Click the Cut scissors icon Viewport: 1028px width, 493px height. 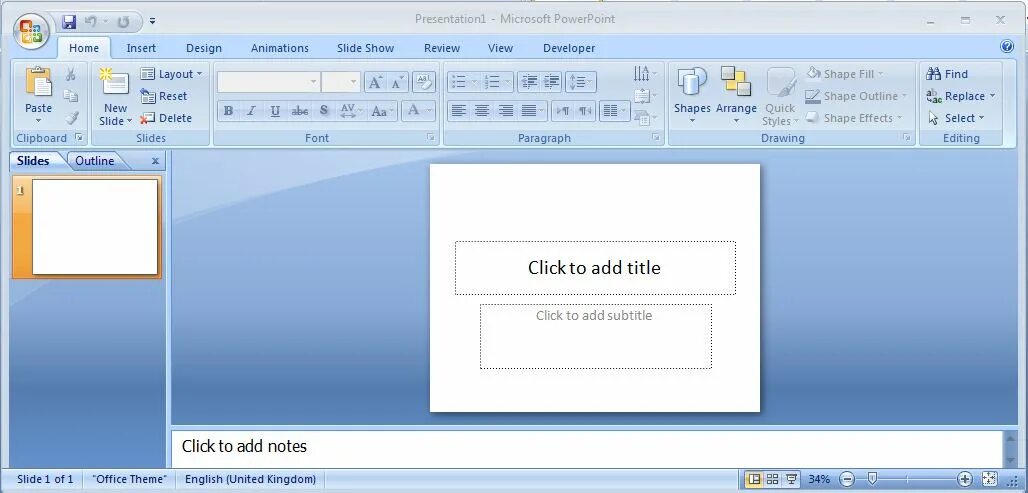71,74
